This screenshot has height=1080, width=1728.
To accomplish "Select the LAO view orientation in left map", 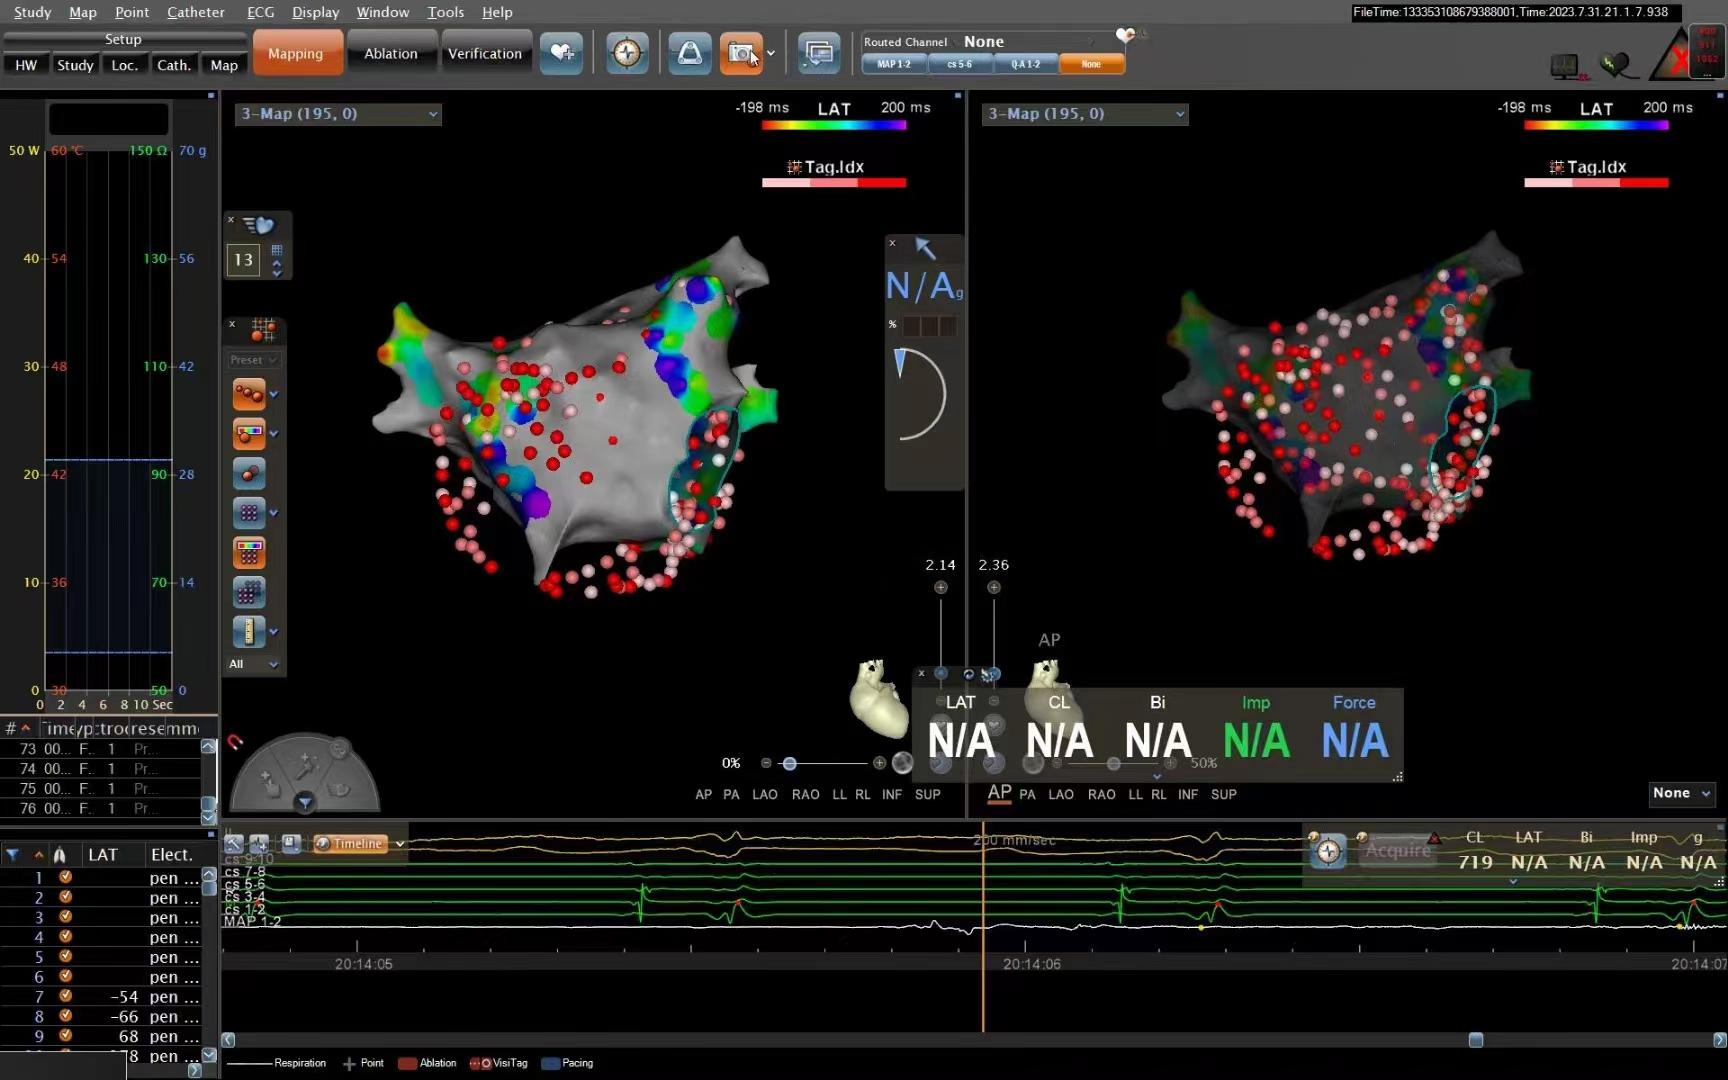I will 764,794.
